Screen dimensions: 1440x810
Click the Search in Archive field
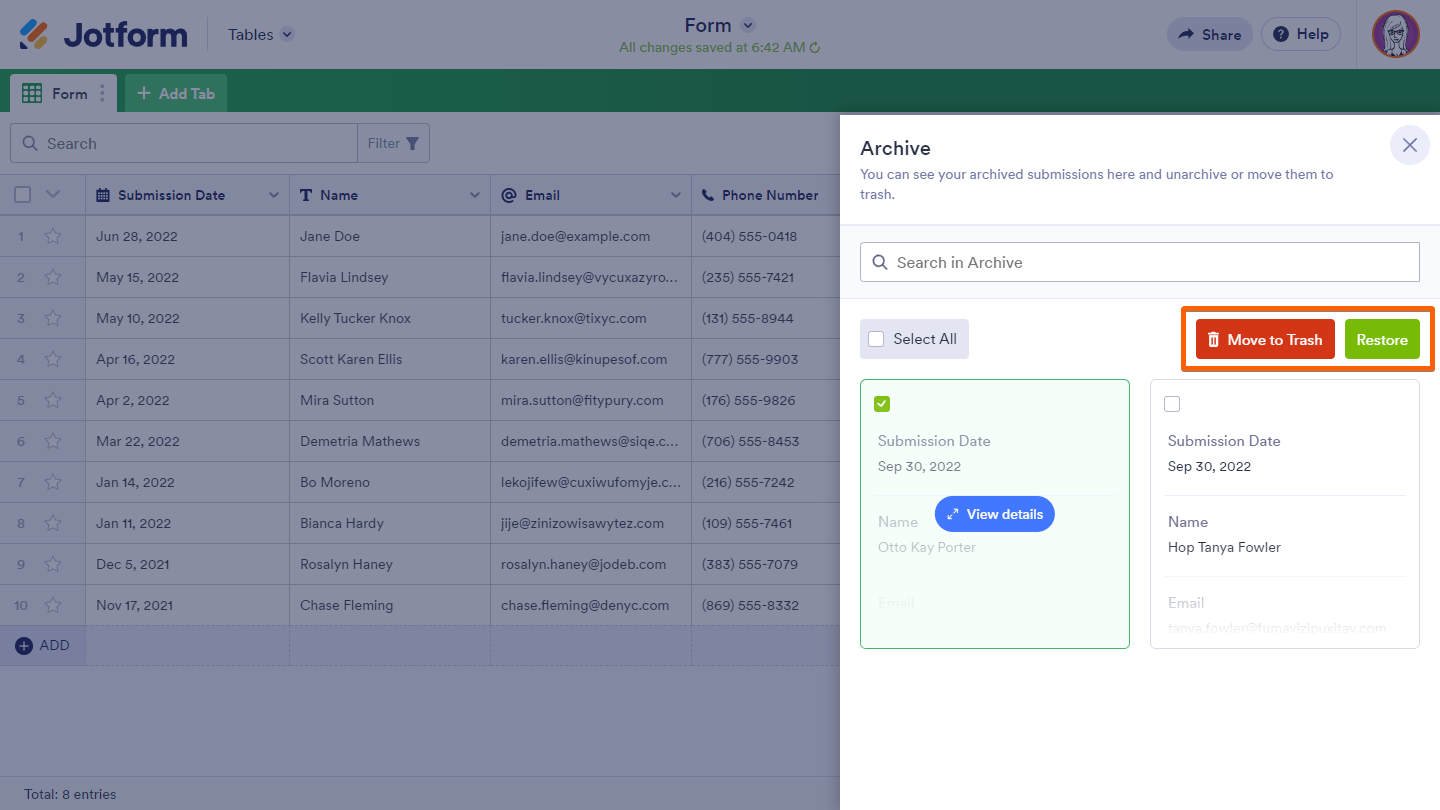1140,262
